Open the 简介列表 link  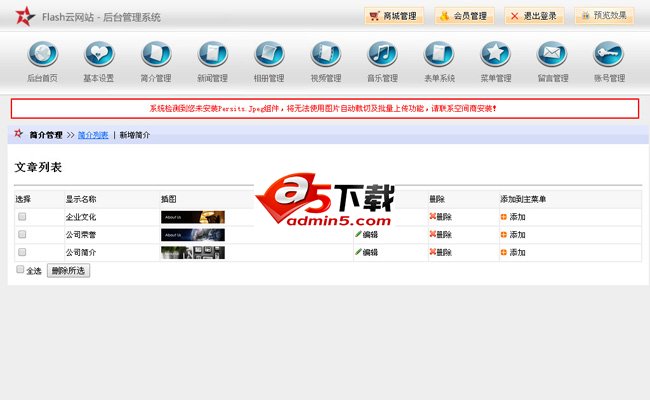[x=93, y=135]
